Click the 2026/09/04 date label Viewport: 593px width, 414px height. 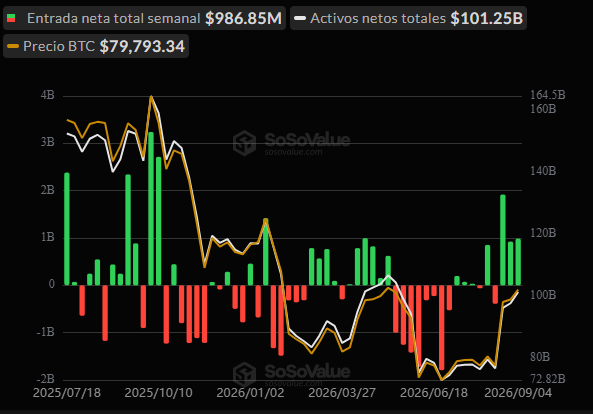click(518, 393)
